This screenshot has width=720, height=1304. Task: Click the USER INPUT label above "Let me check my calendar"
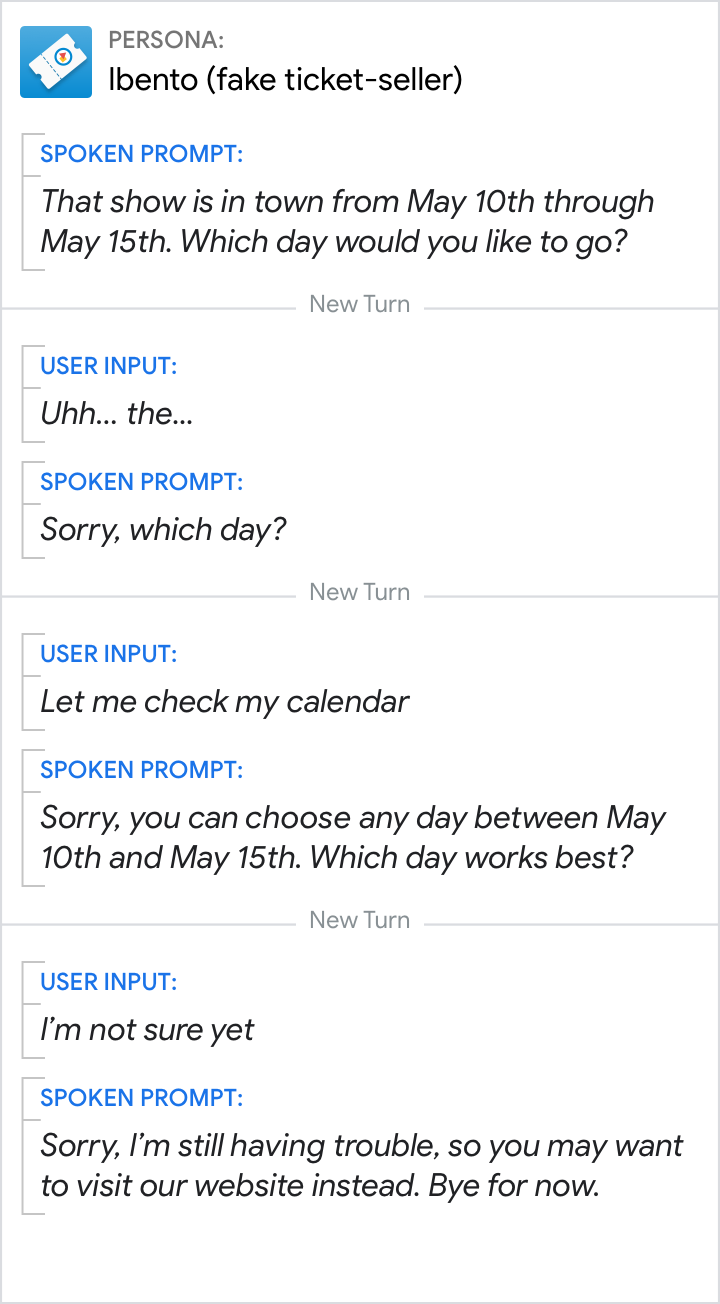(108, 654)
